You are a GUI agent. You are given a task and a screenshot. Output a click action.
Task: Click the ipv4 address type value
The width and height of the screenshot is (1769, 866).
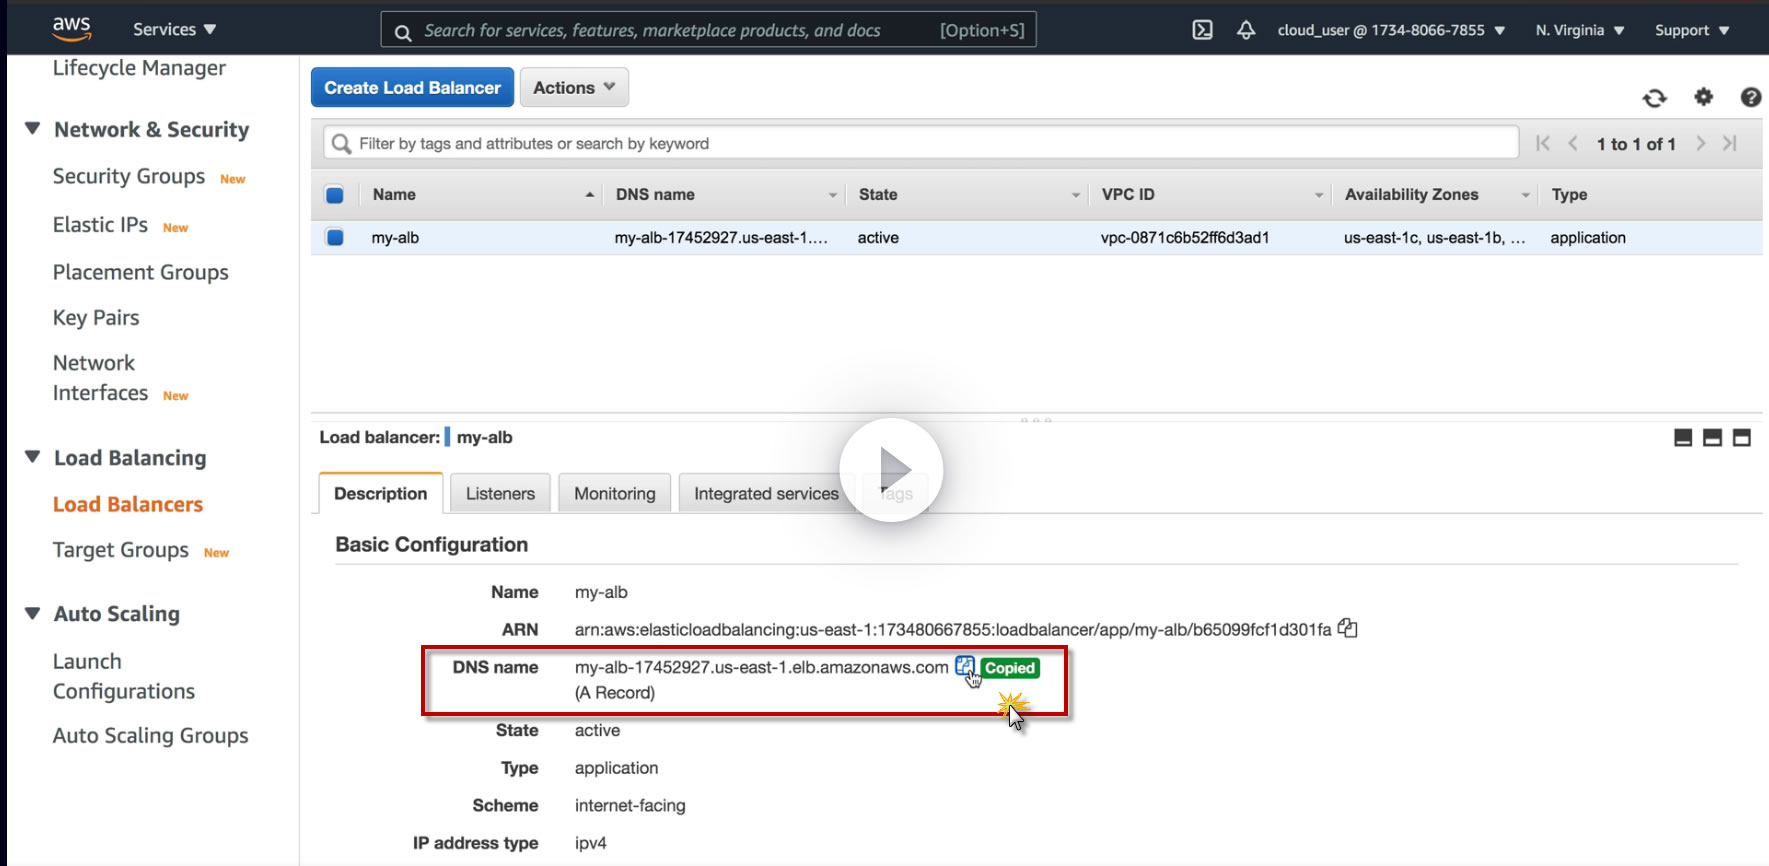click(x=590, y=843)
